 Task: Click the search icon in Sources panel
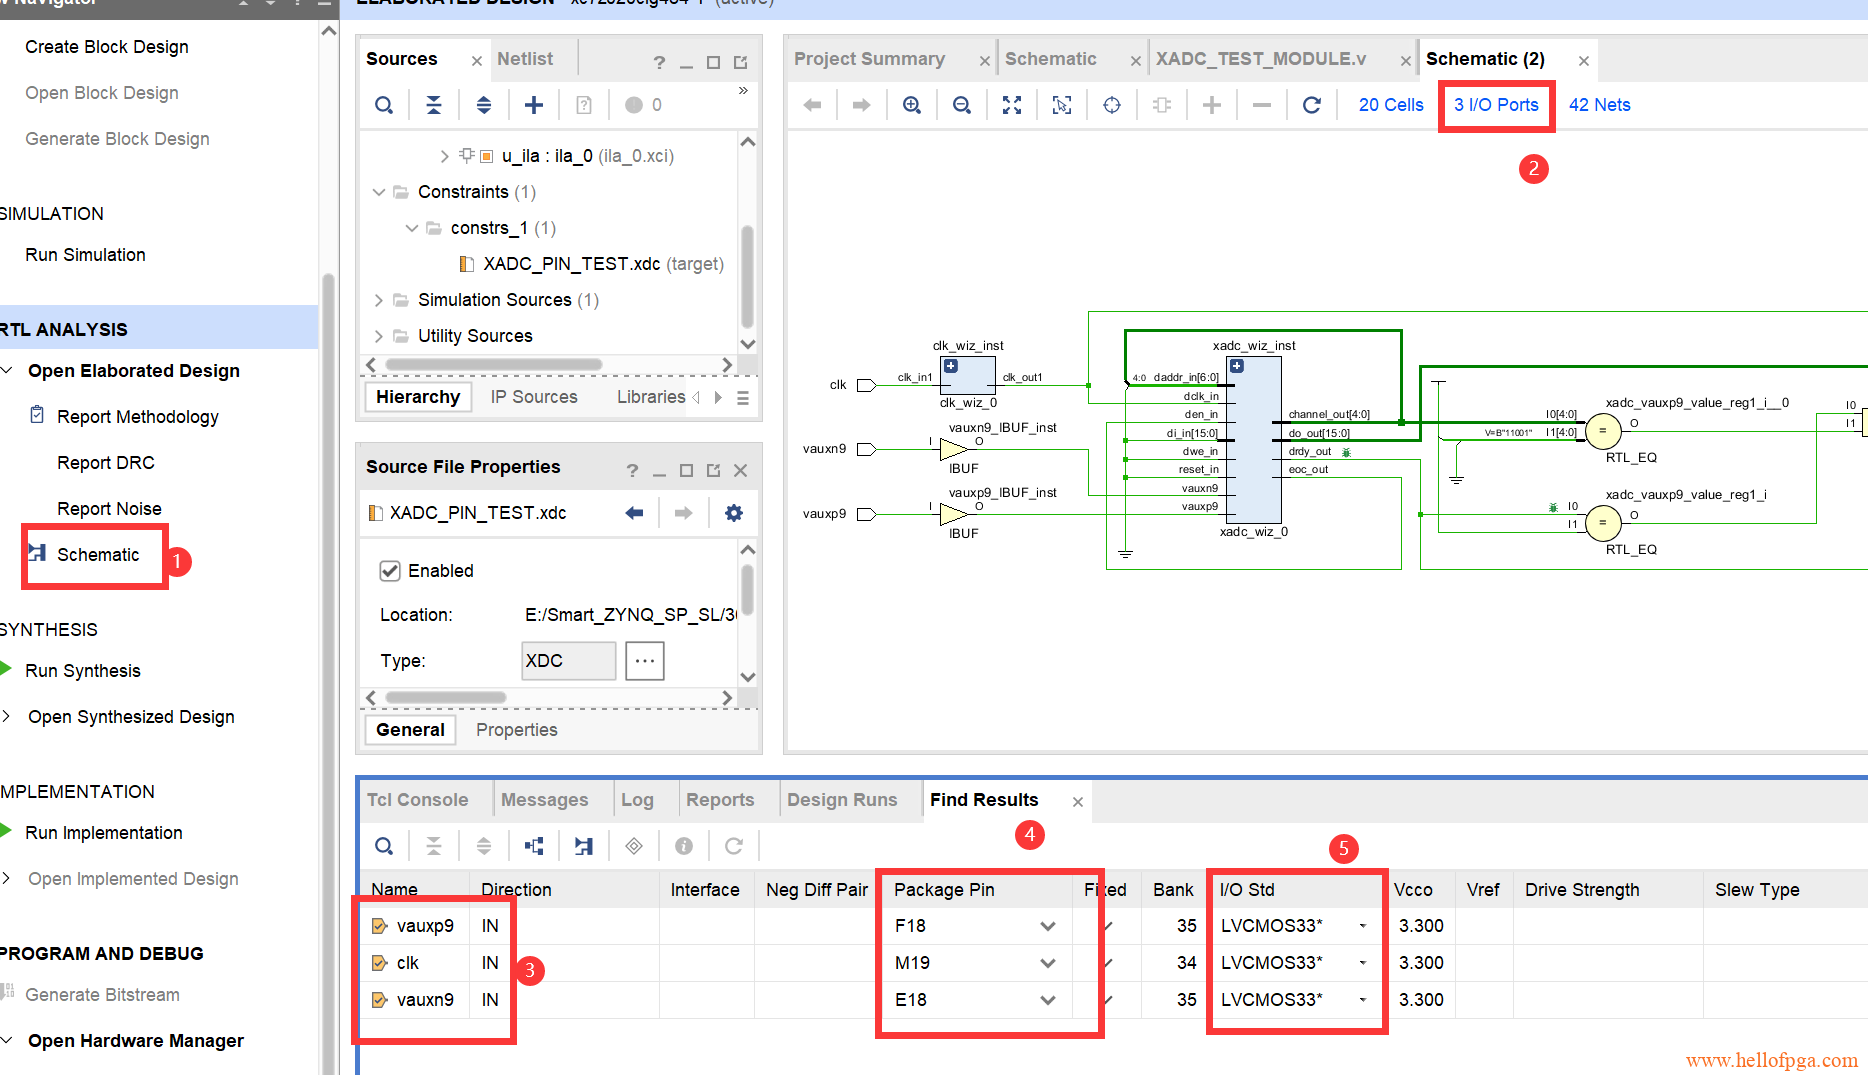pyautogui.click(x=384, y=105)
